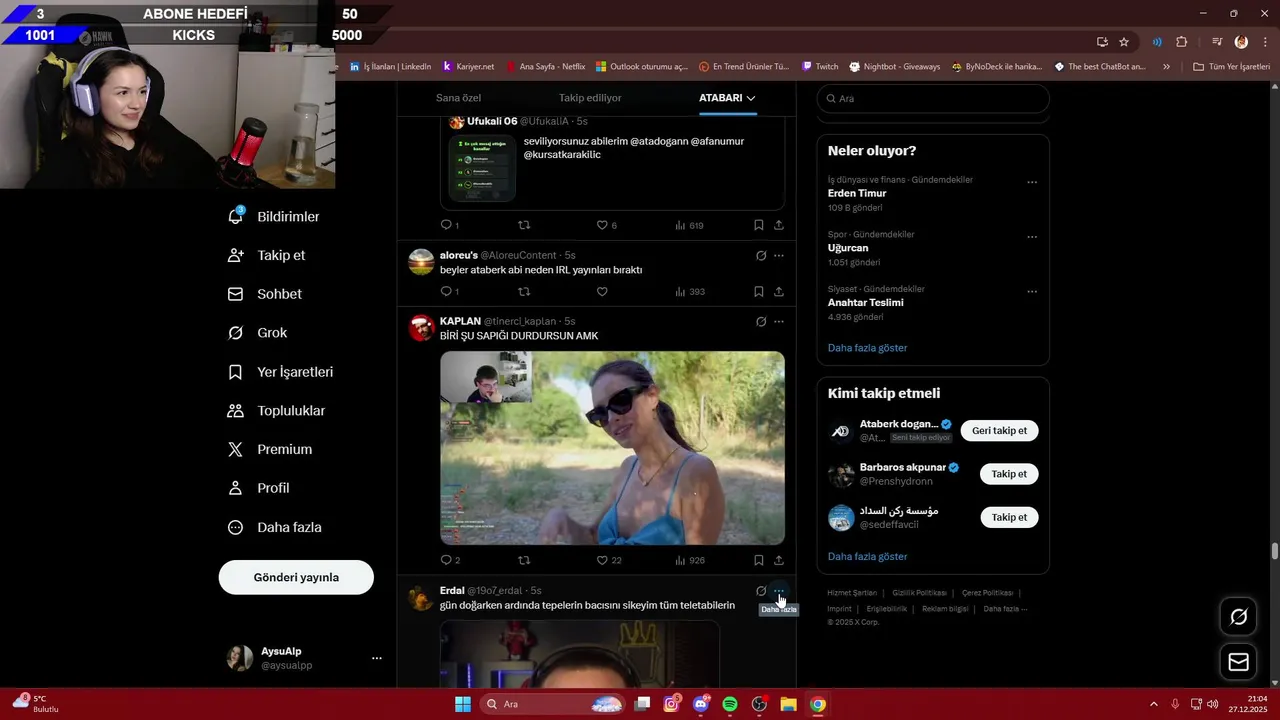Open Profil page

(x=258, y=488)
